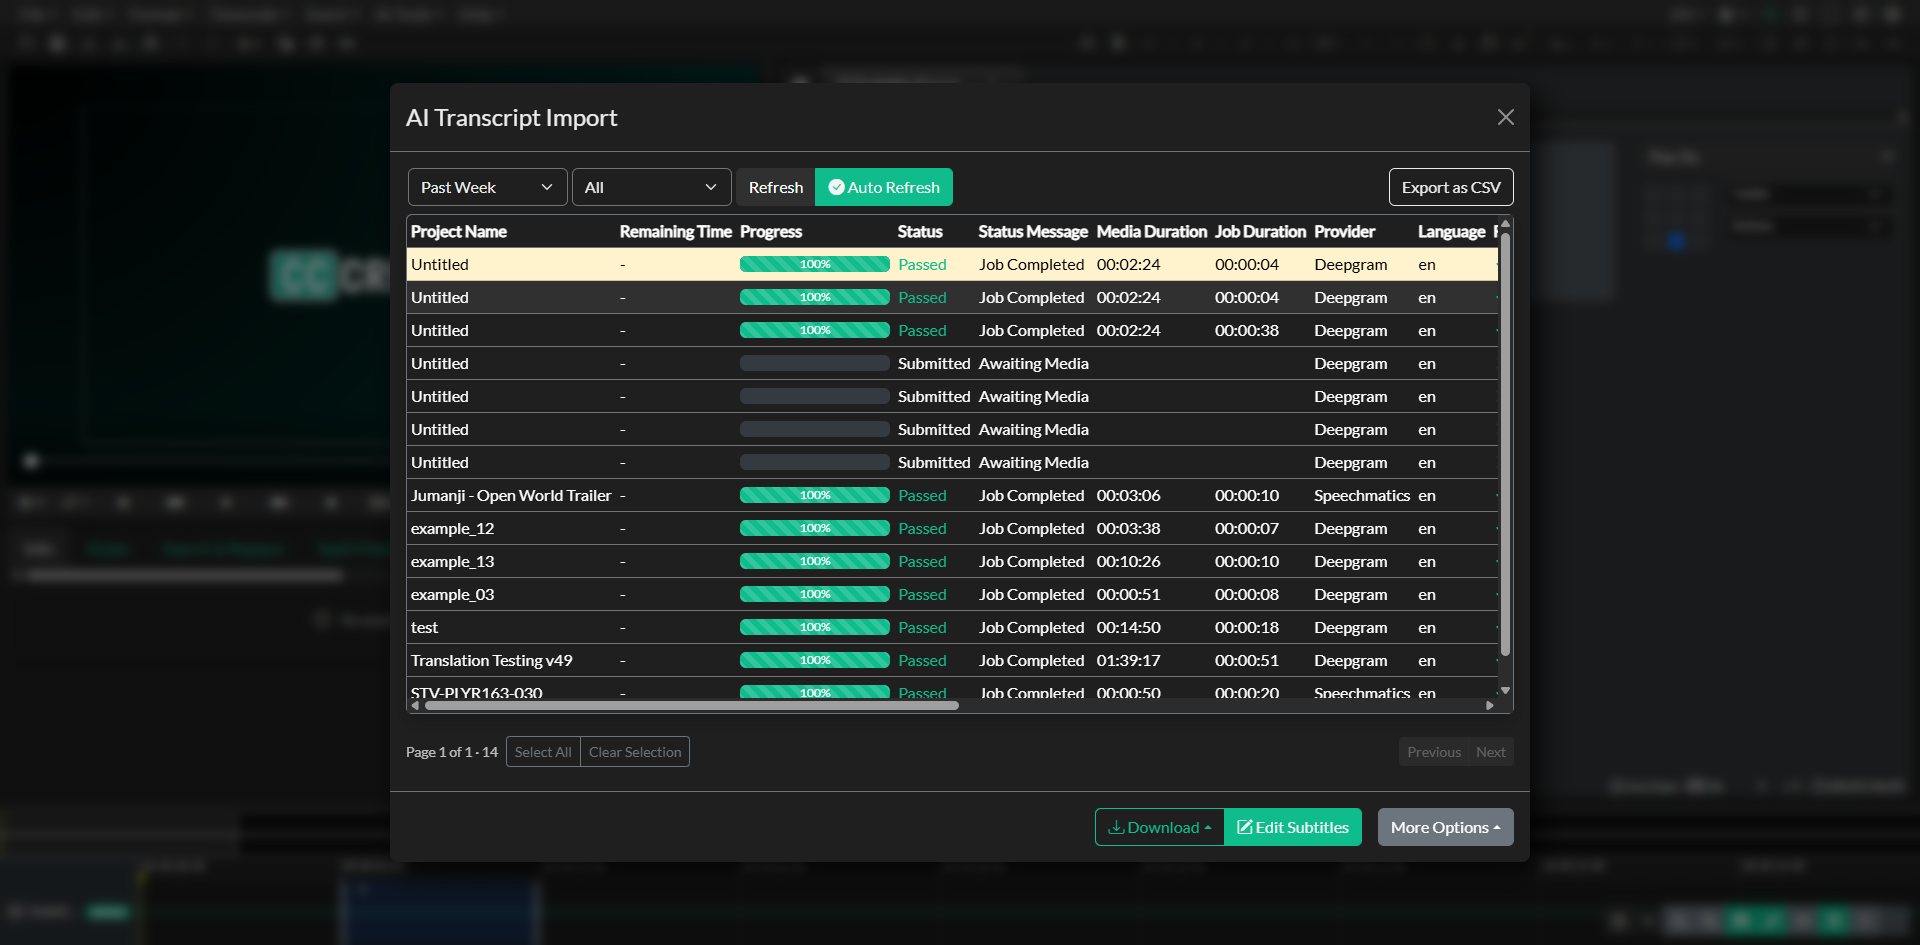Screen dimensions: 1920x945
Task: Go to the Next page
Action: click(1491, 752)
